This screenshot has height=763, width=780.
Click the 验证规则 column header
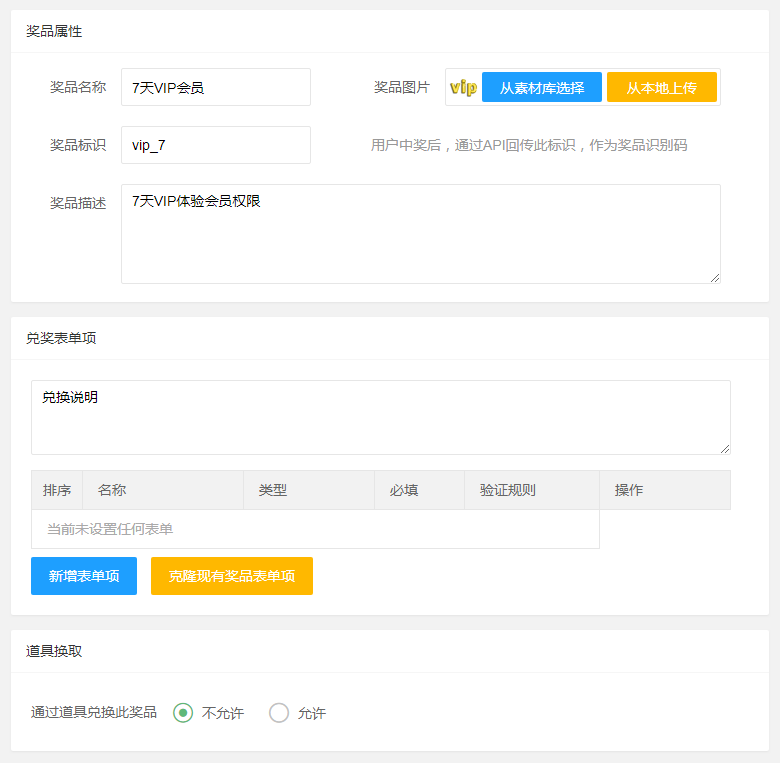pyautogui.click(x=531, y=490)
